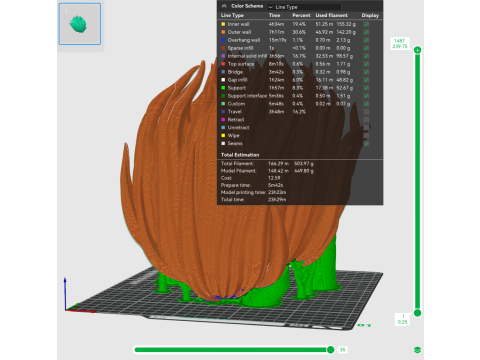Hide Overhang wall lines via its checkbox
This screenshot has width=480, height=360.
(366, 40)
